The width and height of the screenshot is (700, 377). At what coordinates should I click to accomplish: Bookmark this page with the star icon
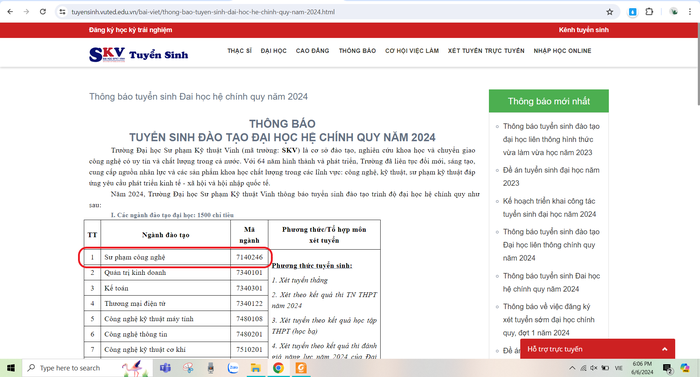[x=609, y=12]
